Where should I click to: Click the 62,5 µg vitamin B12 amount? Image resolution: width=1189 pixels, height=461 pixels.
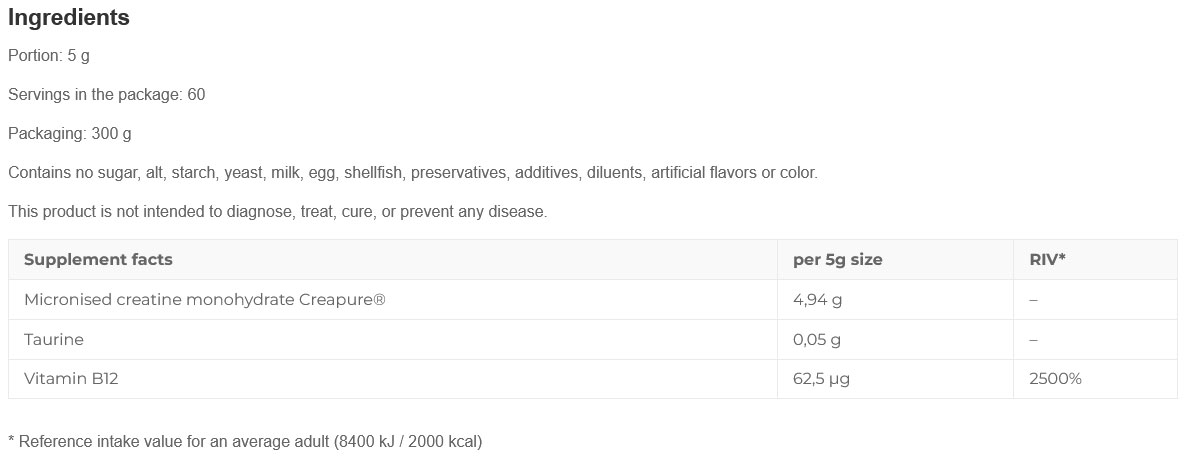coord(821,378)
